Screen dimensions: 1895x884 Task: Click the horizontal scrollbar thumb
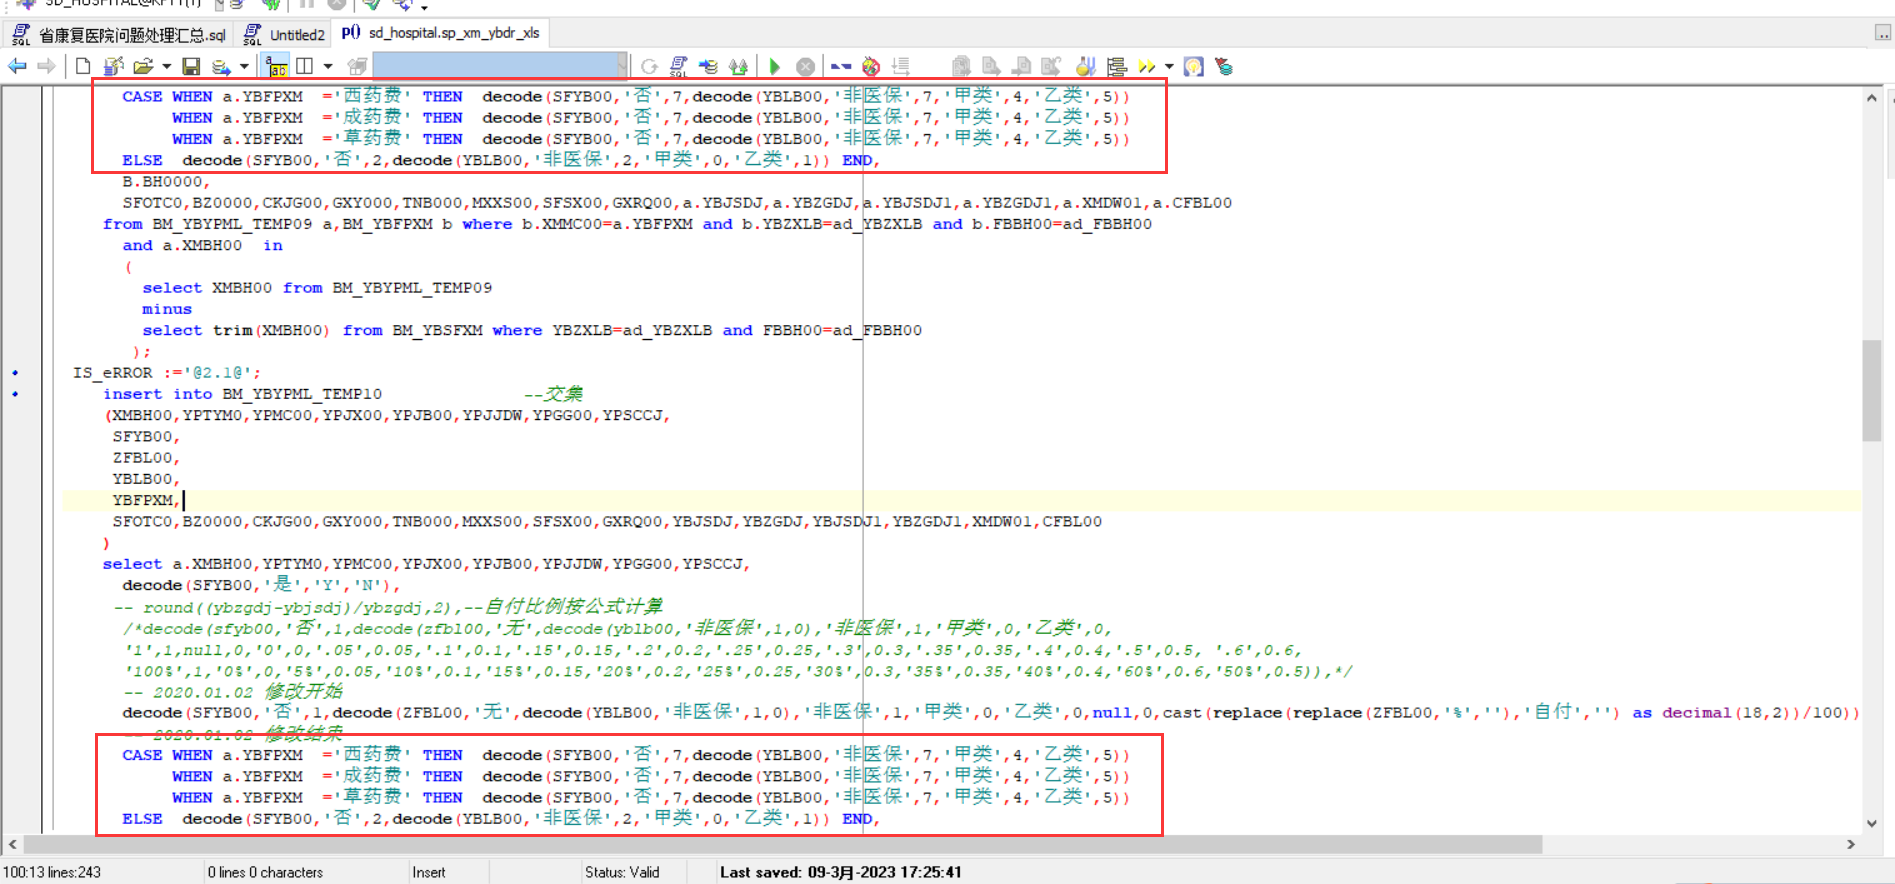click(783, 845)
